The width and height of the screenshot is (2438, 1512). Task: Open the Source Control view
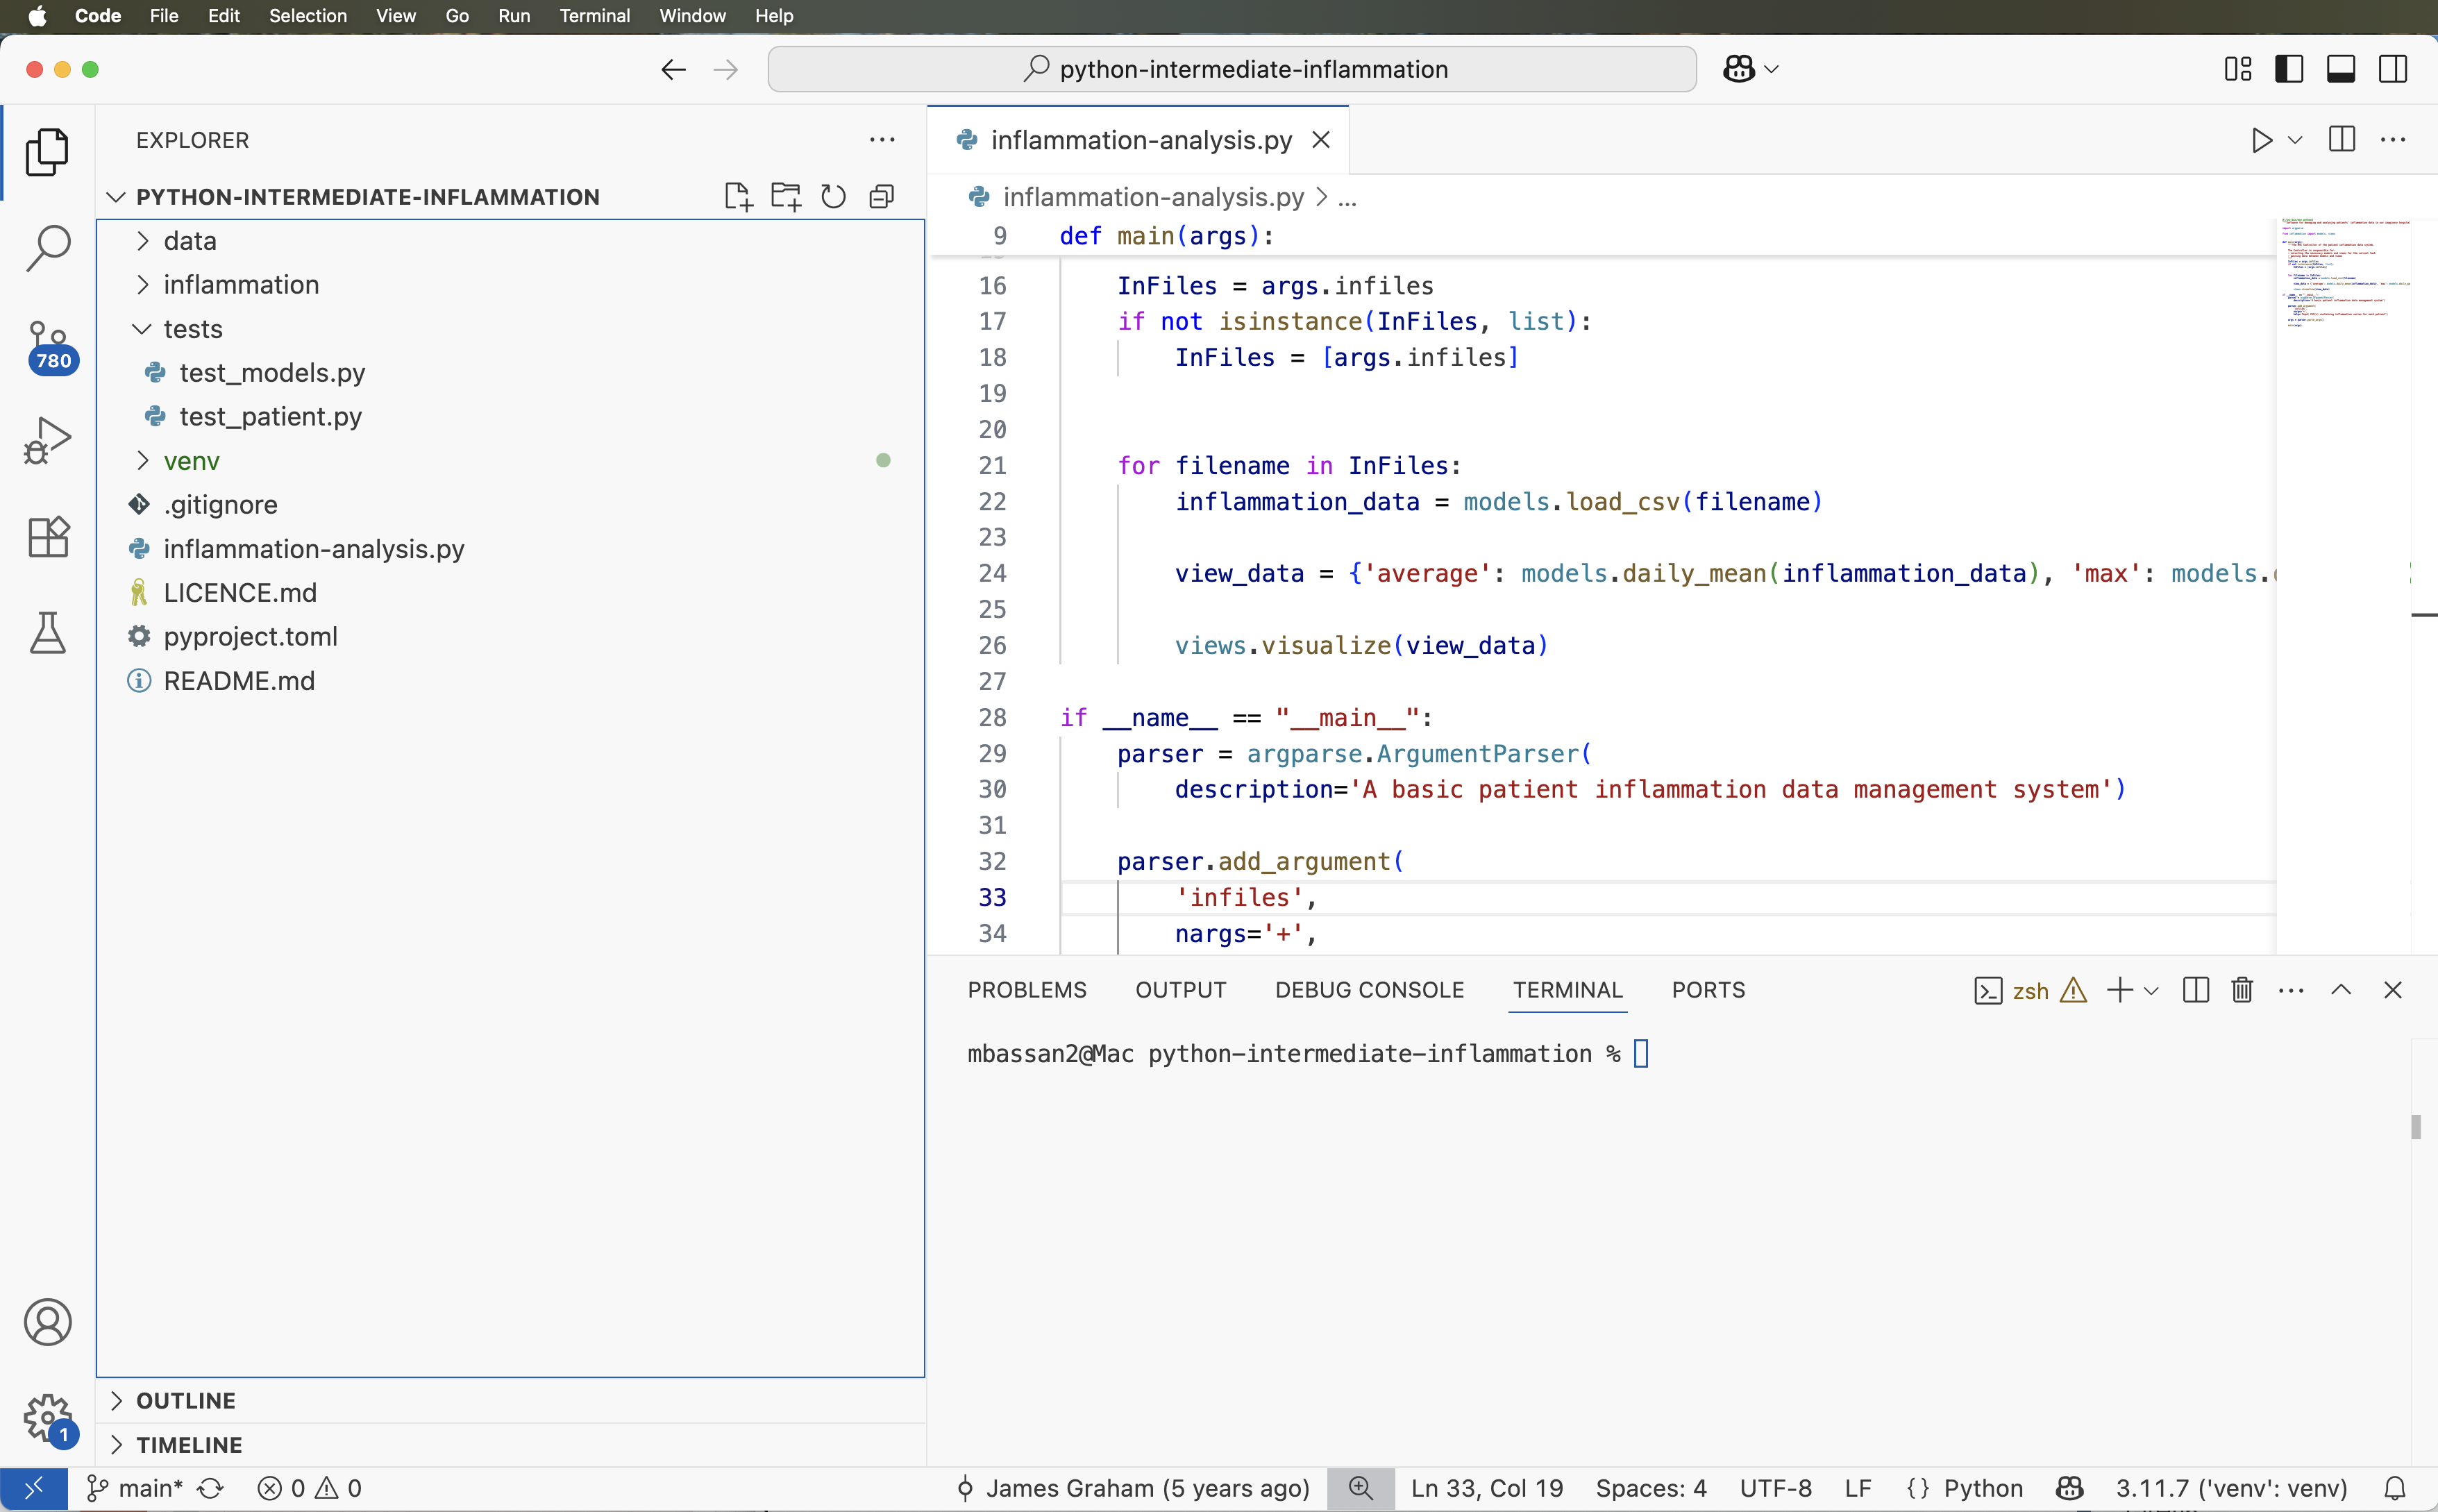pyautogui.click(x=47, y=345)
